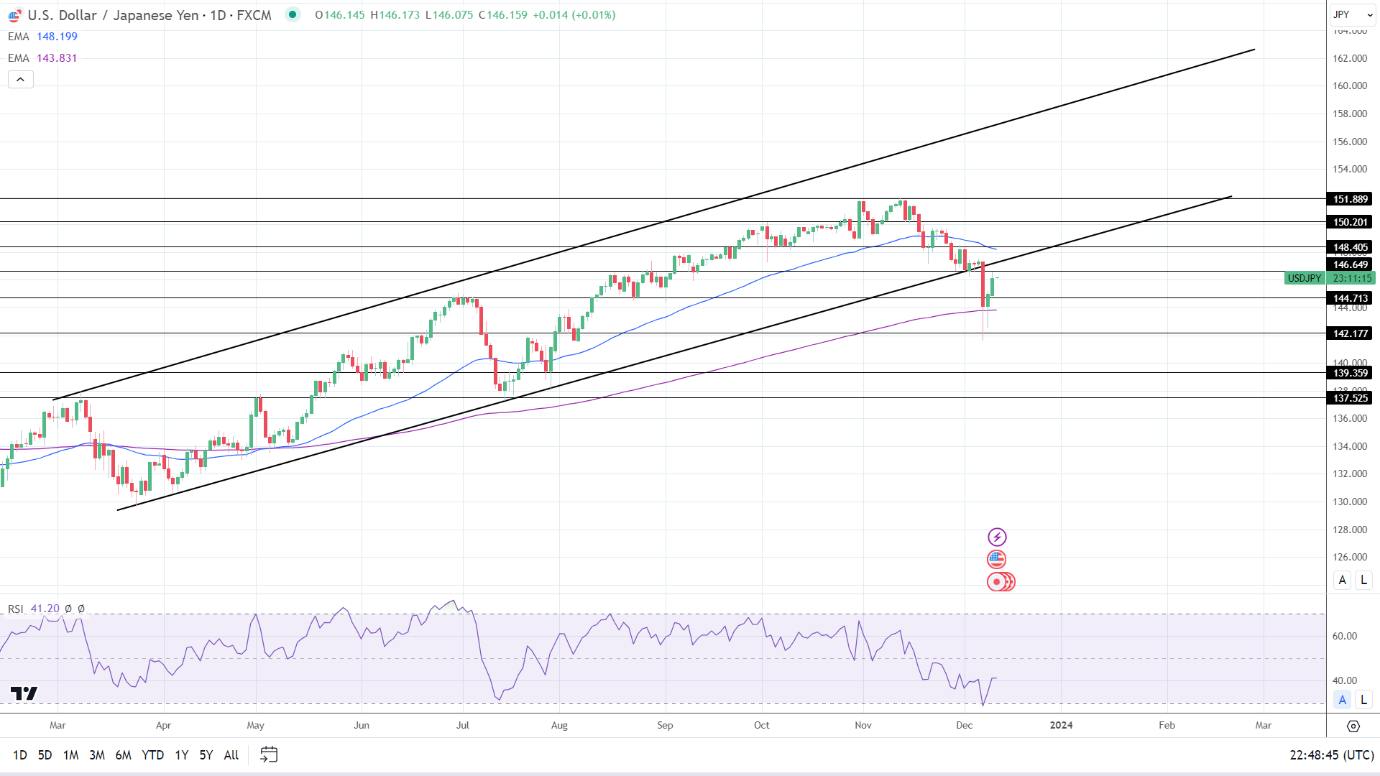Viewport: 1380px width, 776px height.
Task: Toggle auto scale A on RSI pane
Action: pos(1343,699)
